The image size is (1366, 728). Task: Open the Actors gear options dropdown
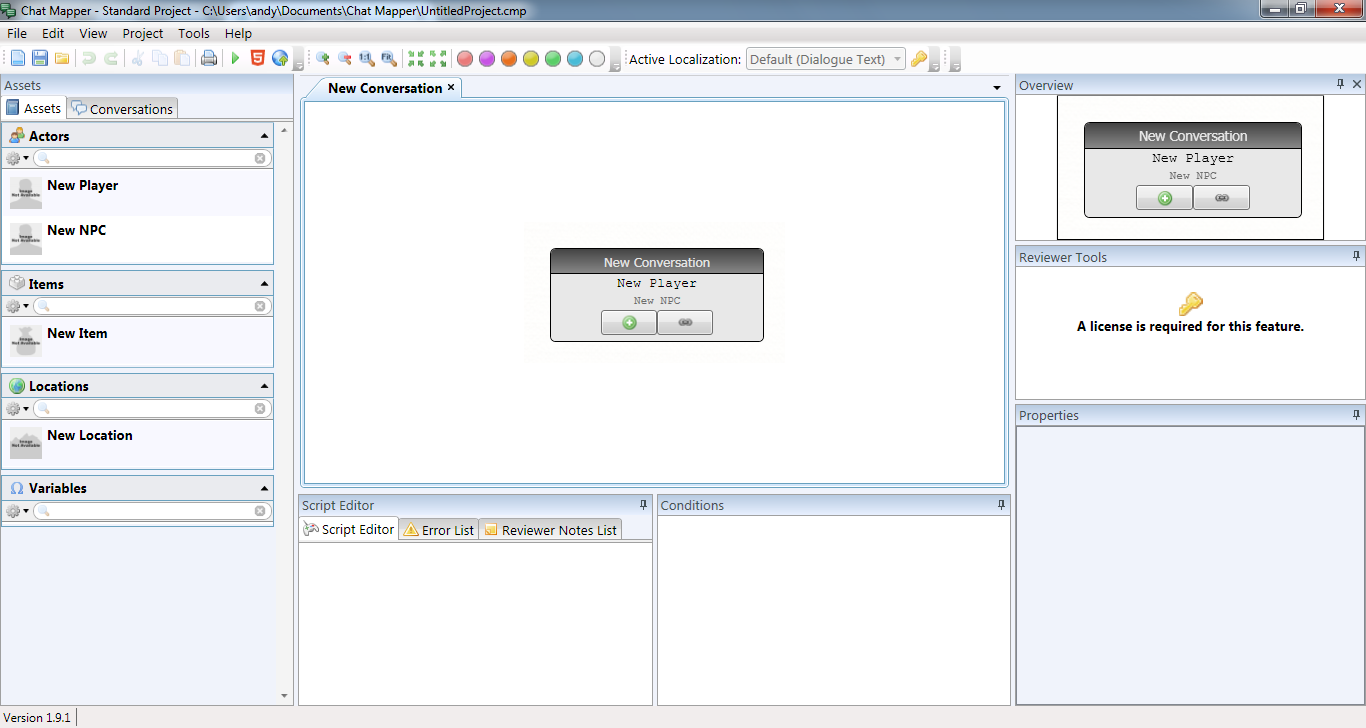pyautogui.click(x=17, y=158)
